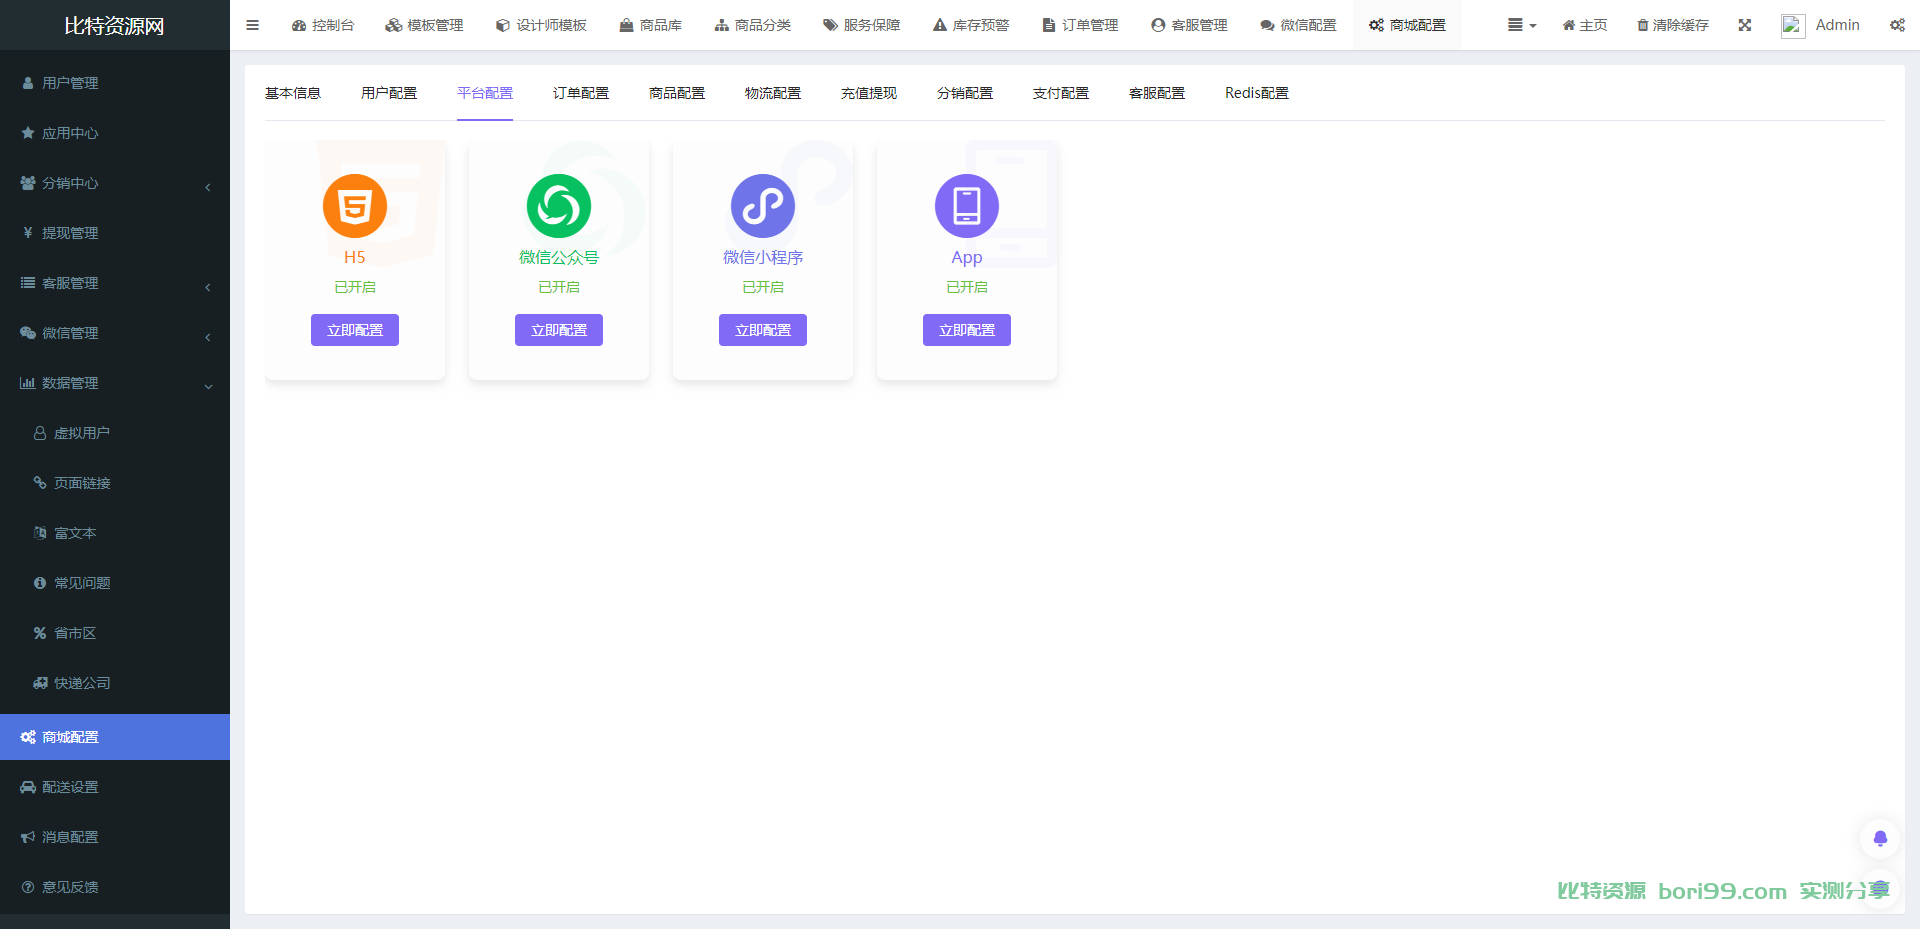Switch to the 充值提现 tab
The width and height of the screenshot is (1920, 929).
click(x=869, y=93)
